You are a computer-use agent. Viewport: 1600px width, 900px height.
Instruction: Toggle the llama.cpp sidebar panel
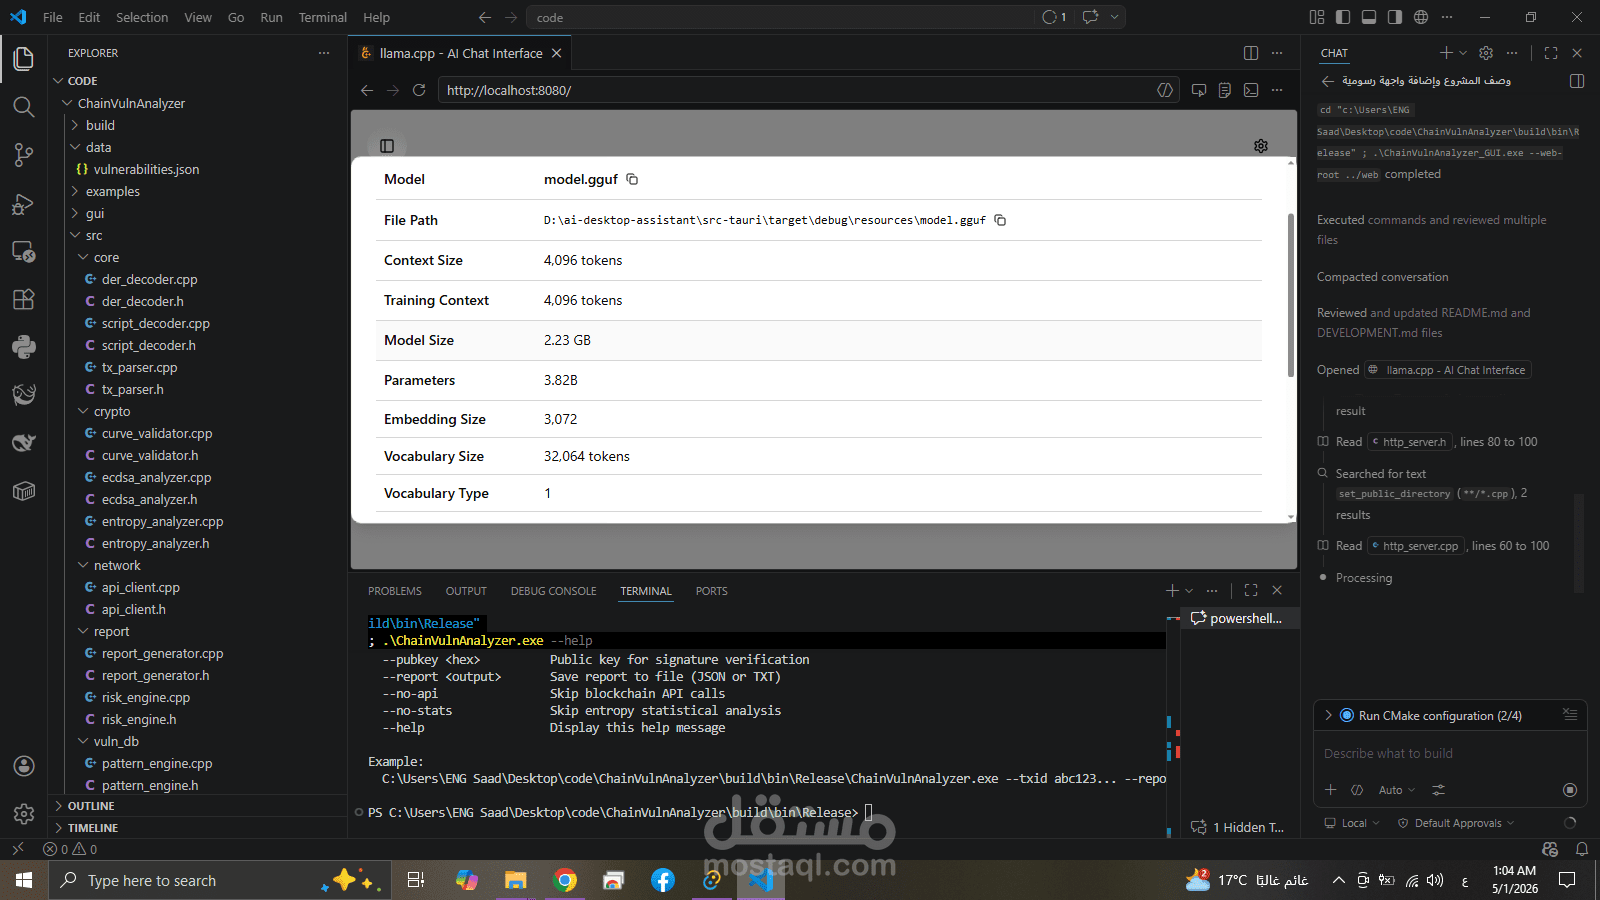coord(387,146)
